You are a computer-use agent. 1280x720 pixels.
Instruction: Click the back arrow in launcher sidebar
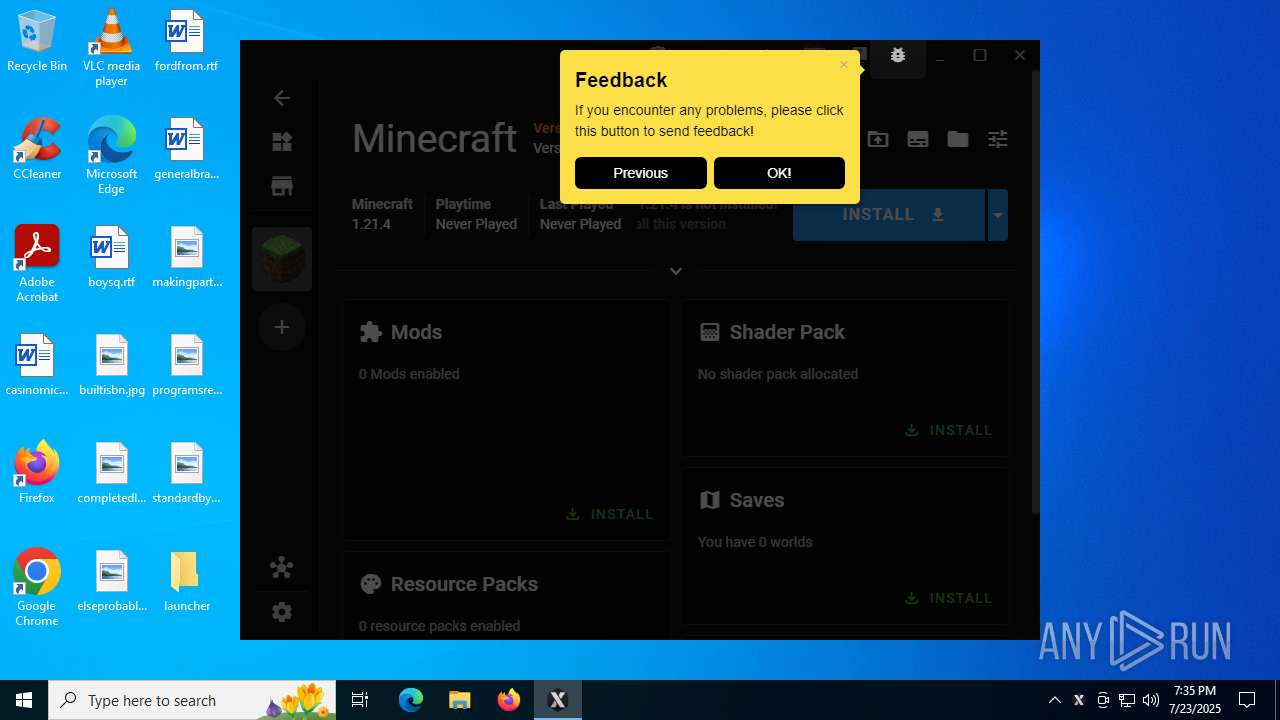pos(282,97)
